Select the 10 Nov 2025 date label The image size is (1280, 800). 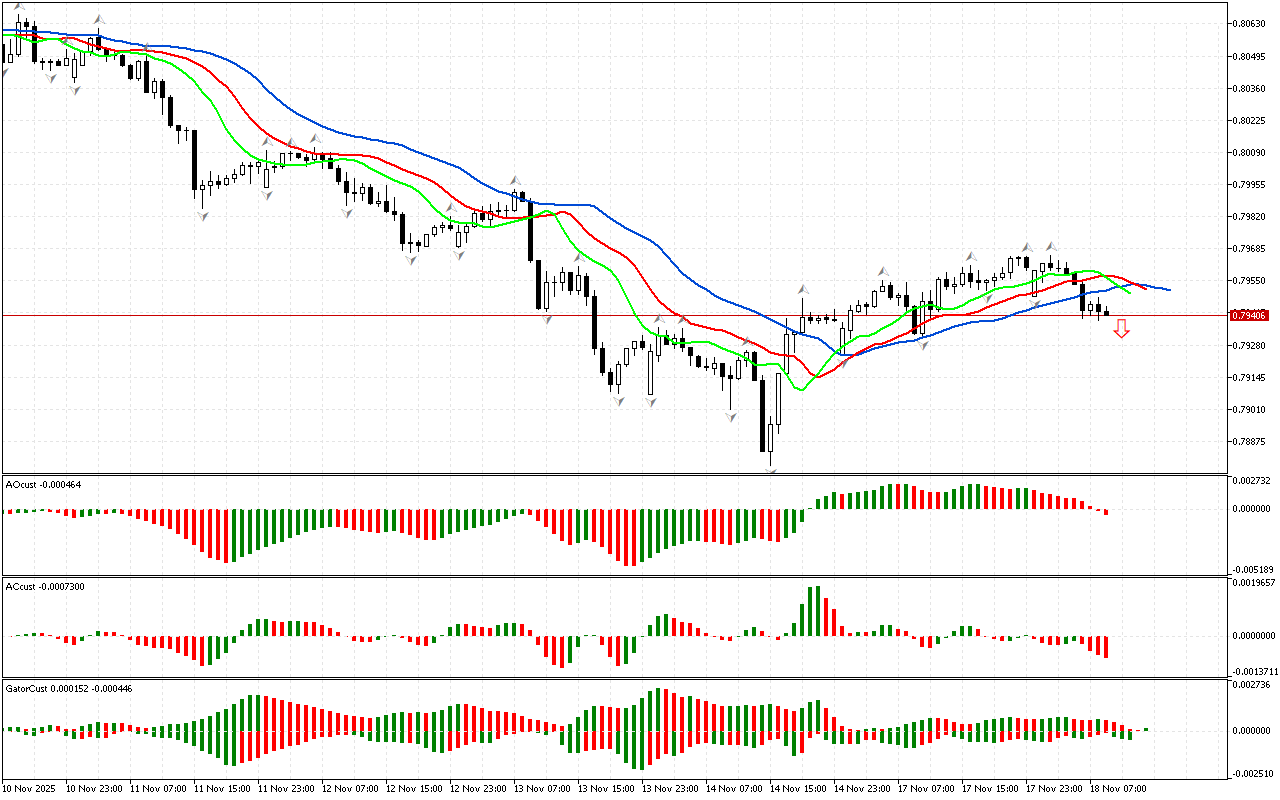32,788
